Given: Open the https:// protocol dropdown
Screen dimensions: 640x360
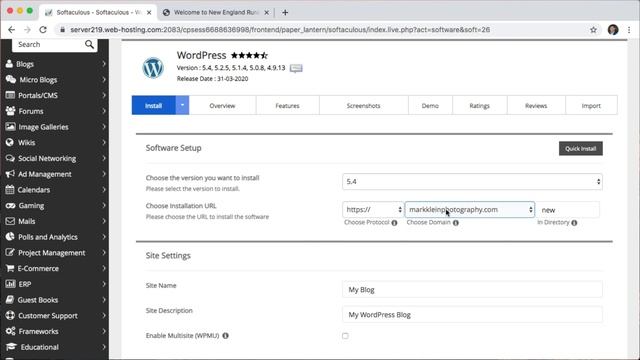Looking at the screenshot, I should pos(373,209).
